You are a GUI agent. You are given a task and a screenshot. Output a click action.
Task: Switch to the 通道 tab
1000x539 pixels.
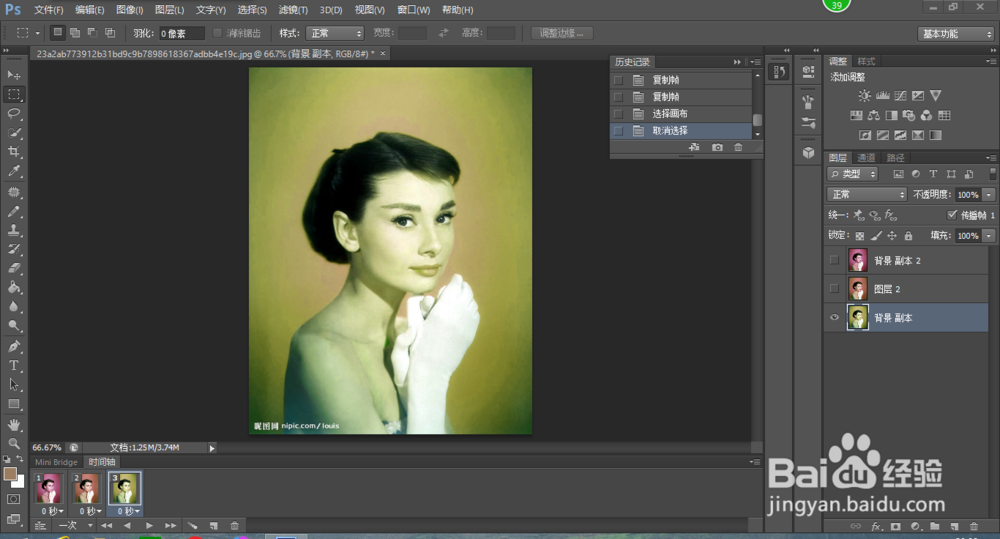(866, 158)
